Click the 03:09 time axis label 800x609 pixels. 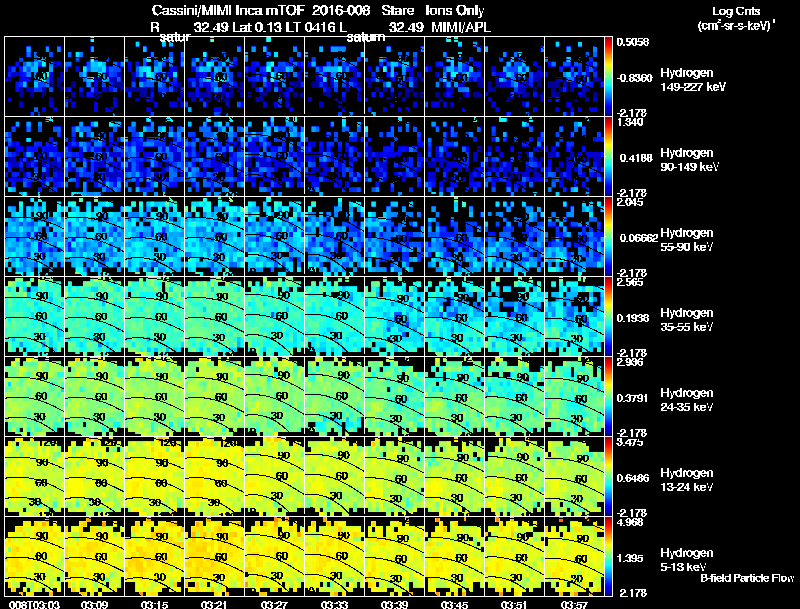pos(94,604)
